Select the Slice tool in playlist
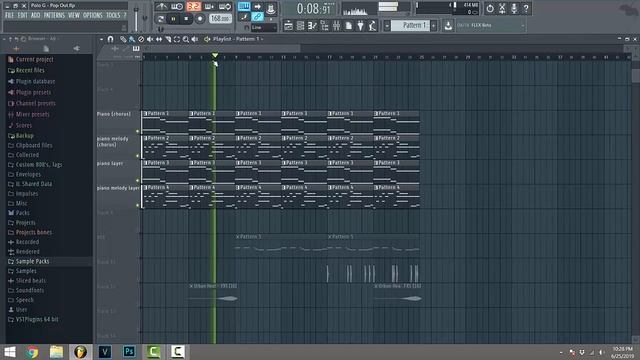 (x=168, y=39)
